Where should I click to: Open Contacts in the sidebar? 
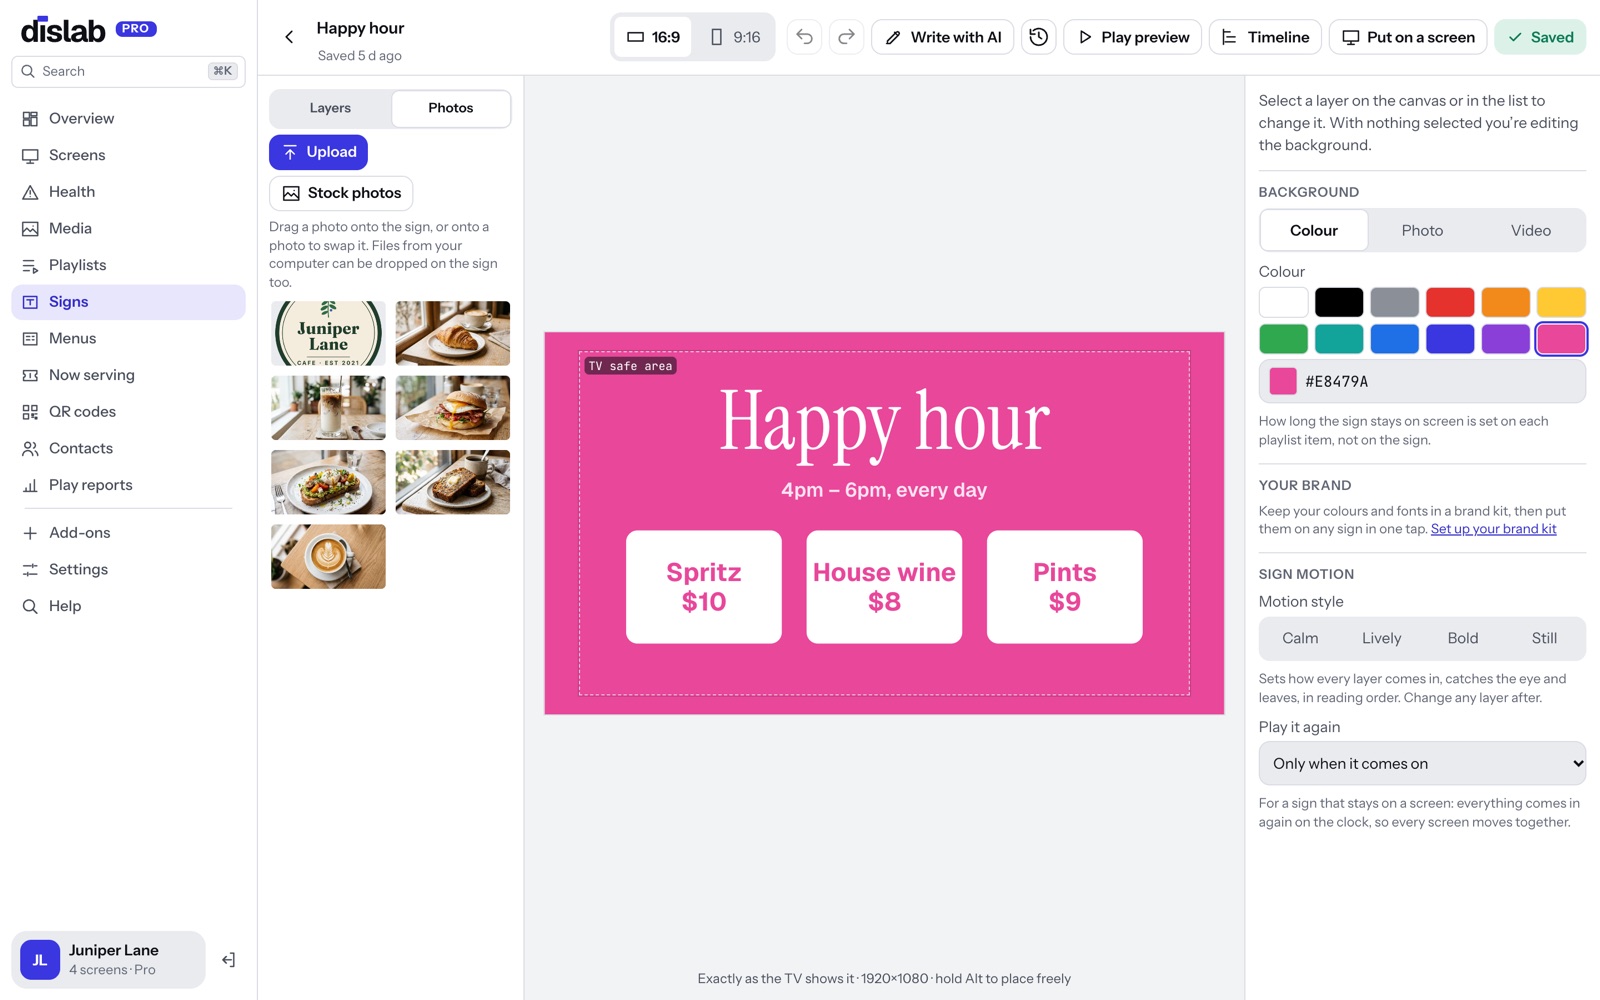[x=128, y=448]
